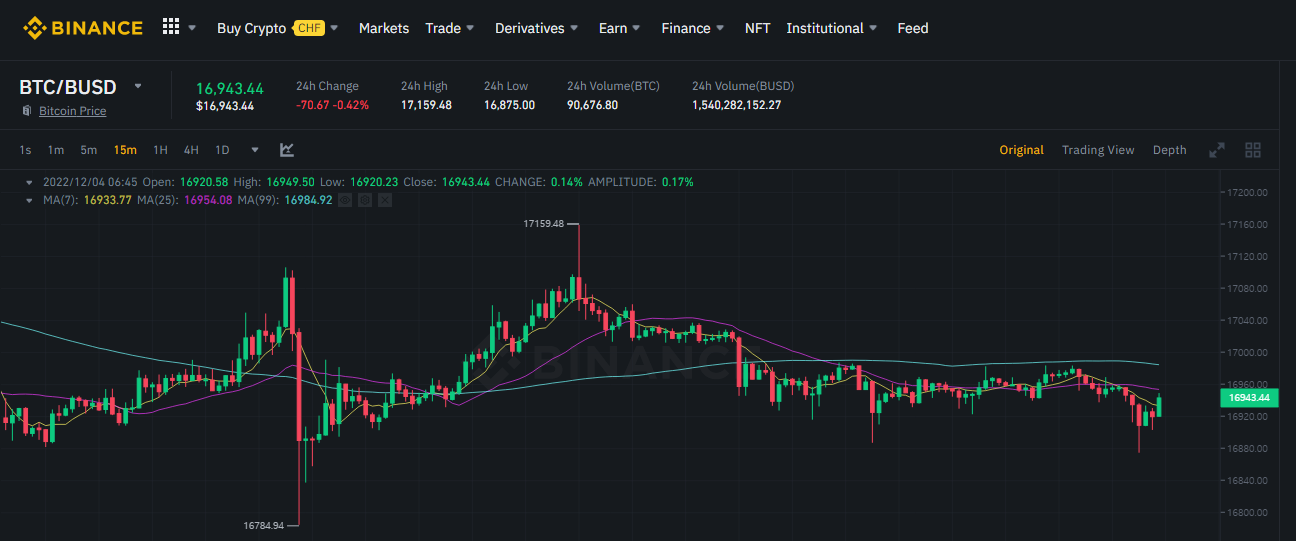
Task: Click the Binance logo
Action: [83, 28]
